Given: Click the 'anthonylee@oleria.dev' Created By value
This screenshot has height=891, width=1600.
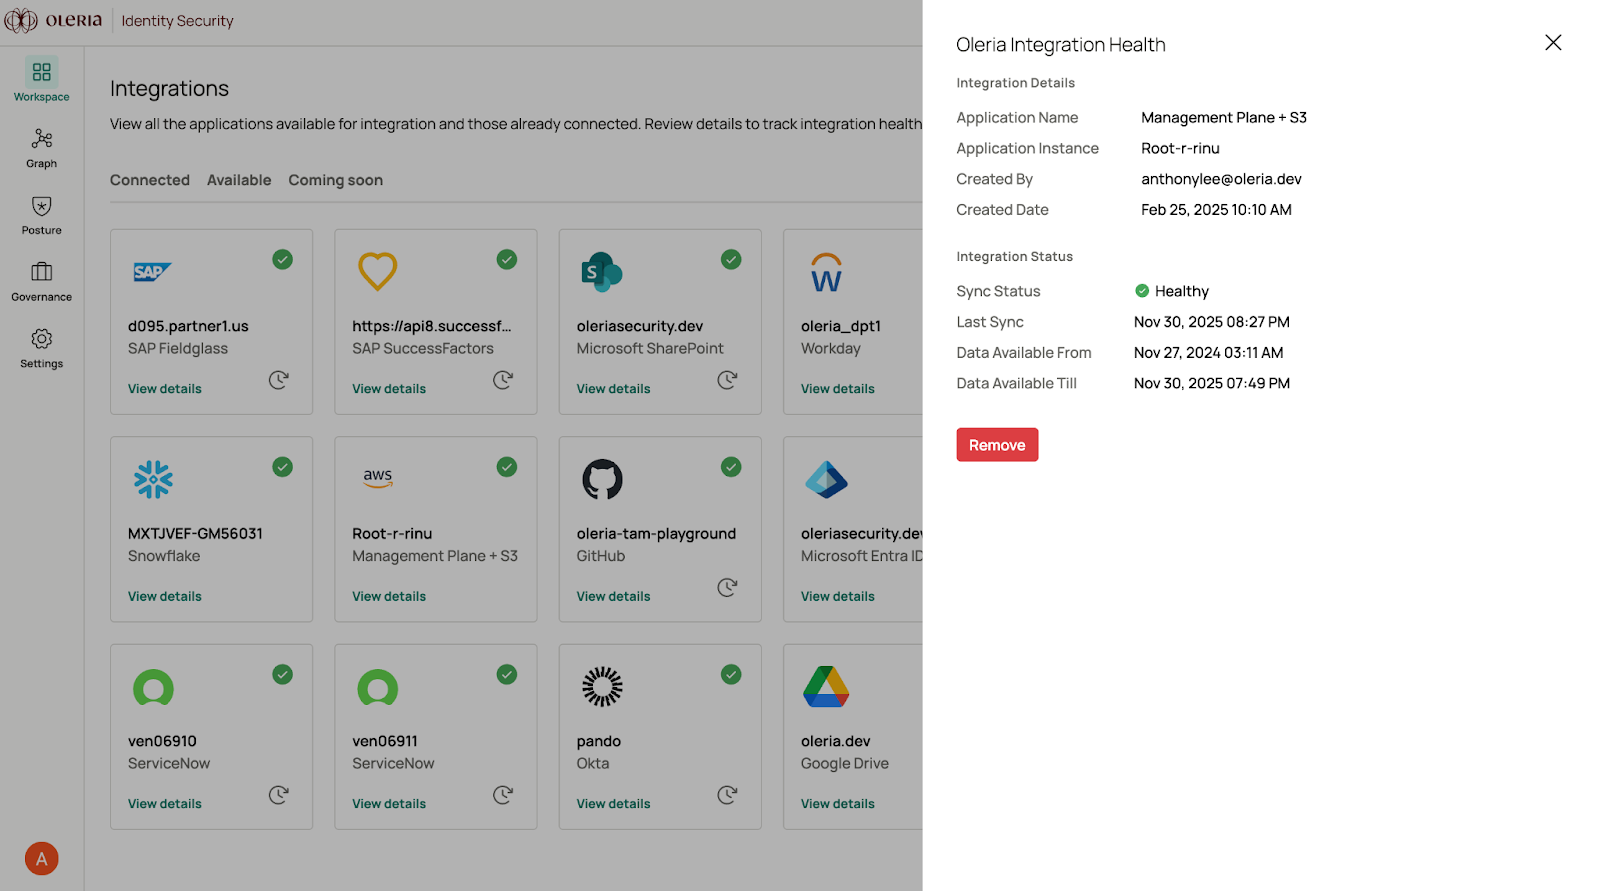Looking at the screenshot, I should [x=1221, y=179].
